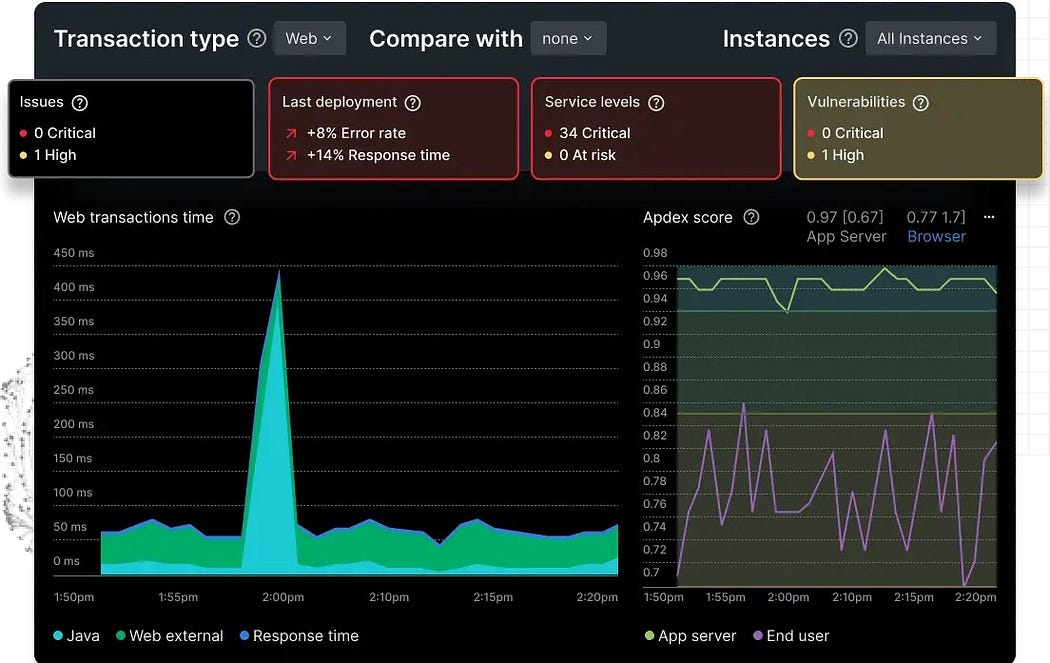Open the Transaction type Web dropdown

310,39
